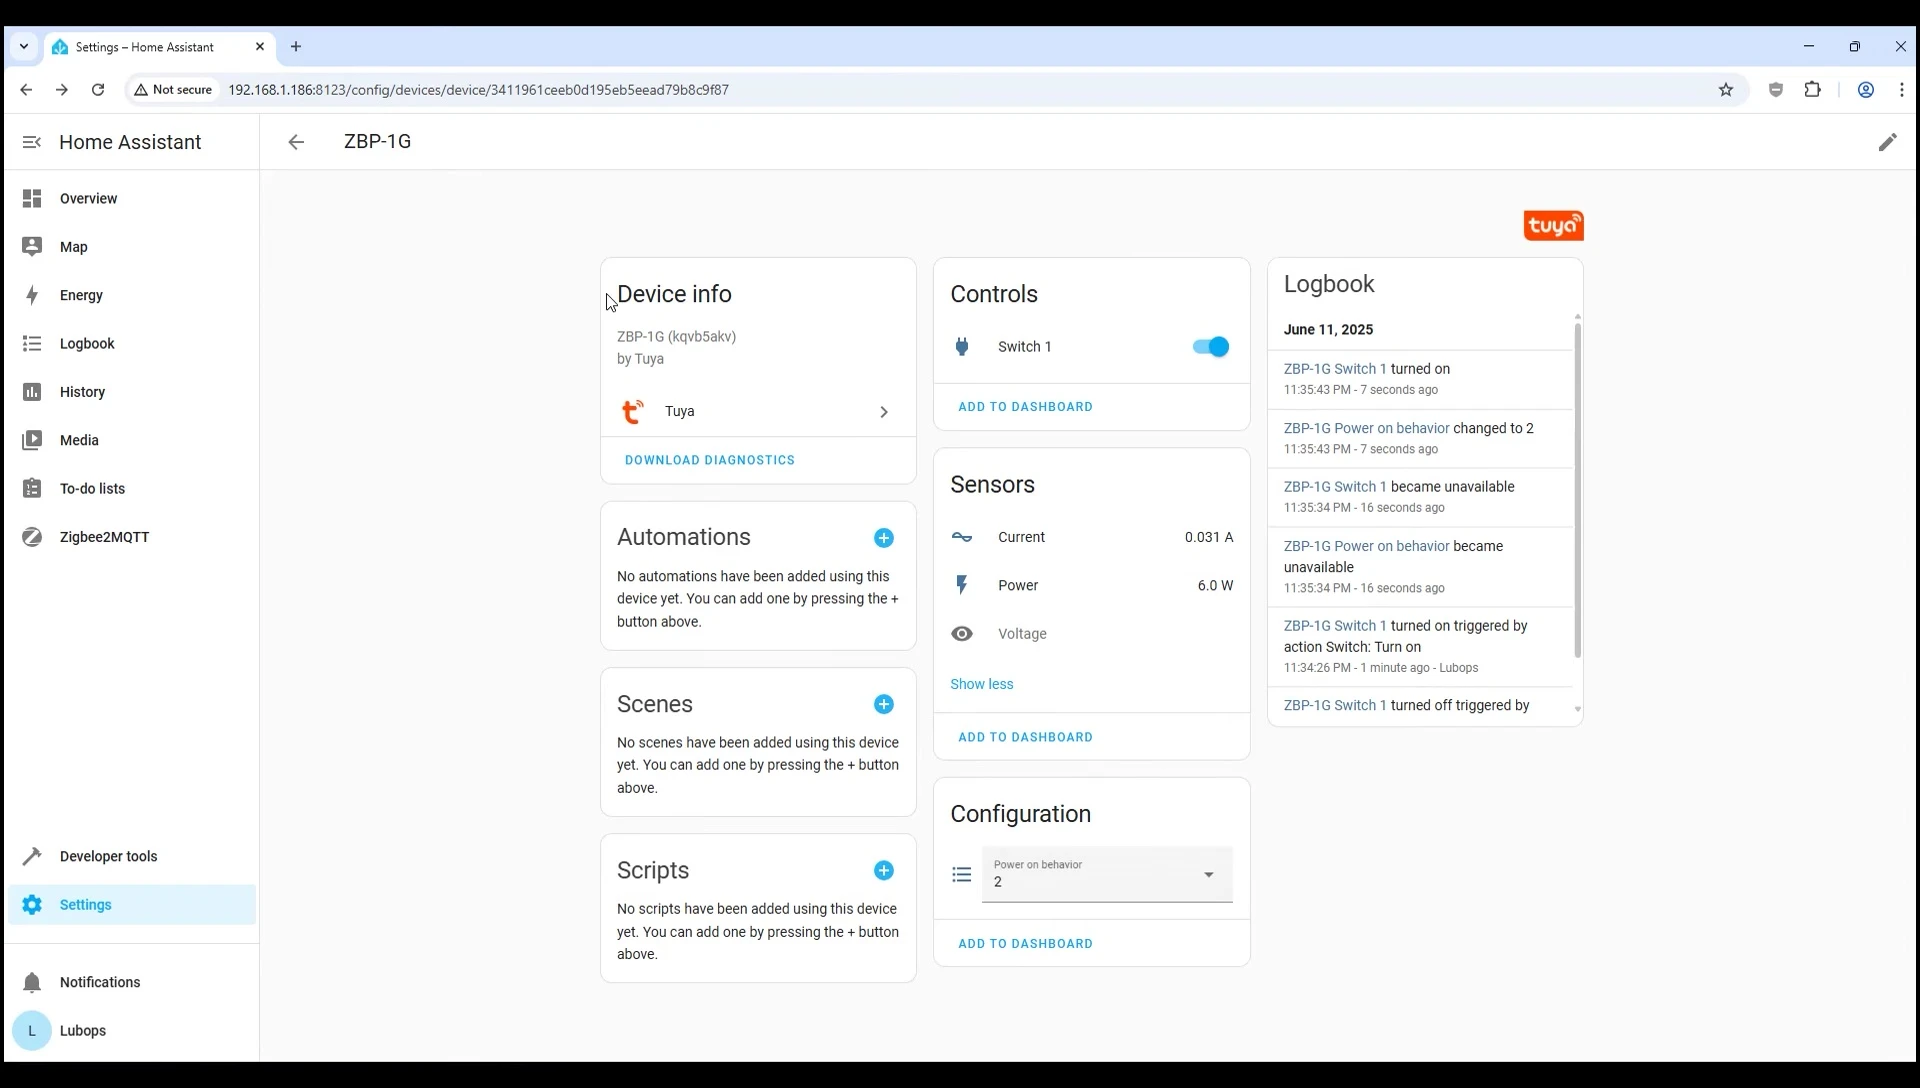Click the Tuya brand logo

(x=1553, y=226)
